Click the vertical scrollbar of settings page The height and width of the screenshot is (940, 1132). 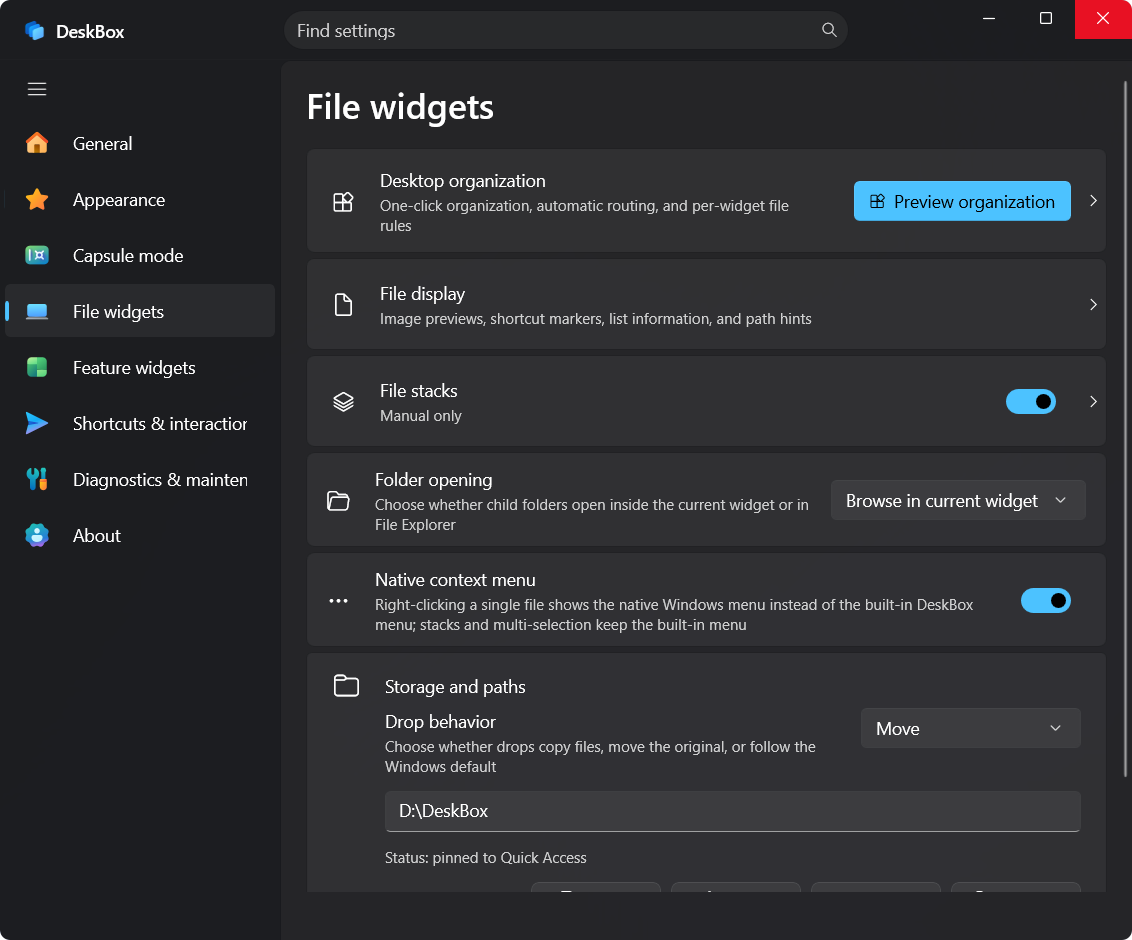click(1125, 429)
